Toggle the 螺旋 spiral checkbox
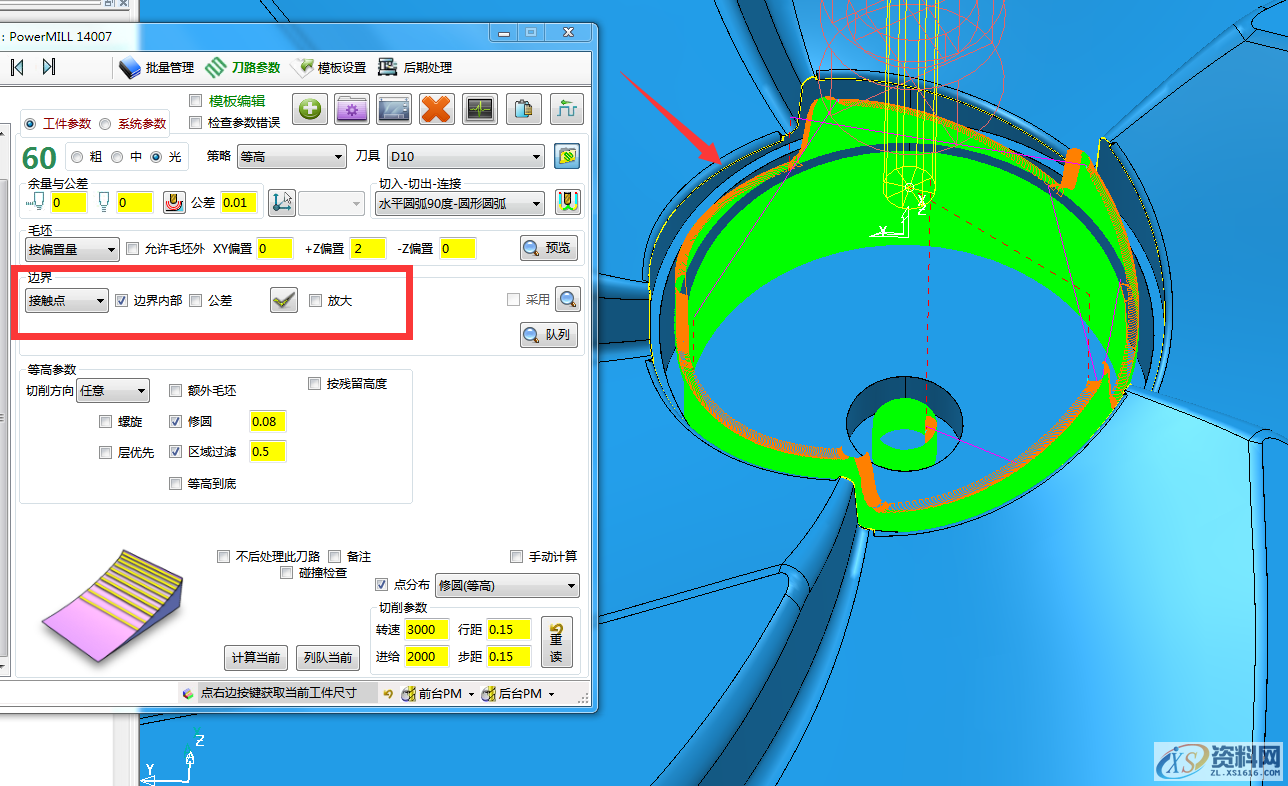This screenshot has height=786, width=1288. pos(105,421)
